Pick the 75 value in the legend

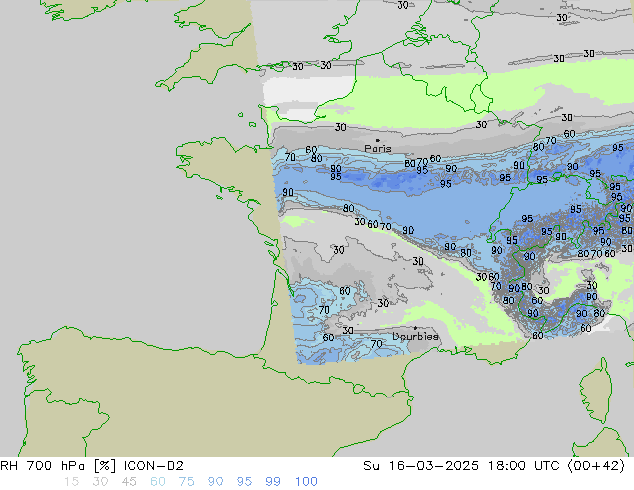(x=186, y=482)
